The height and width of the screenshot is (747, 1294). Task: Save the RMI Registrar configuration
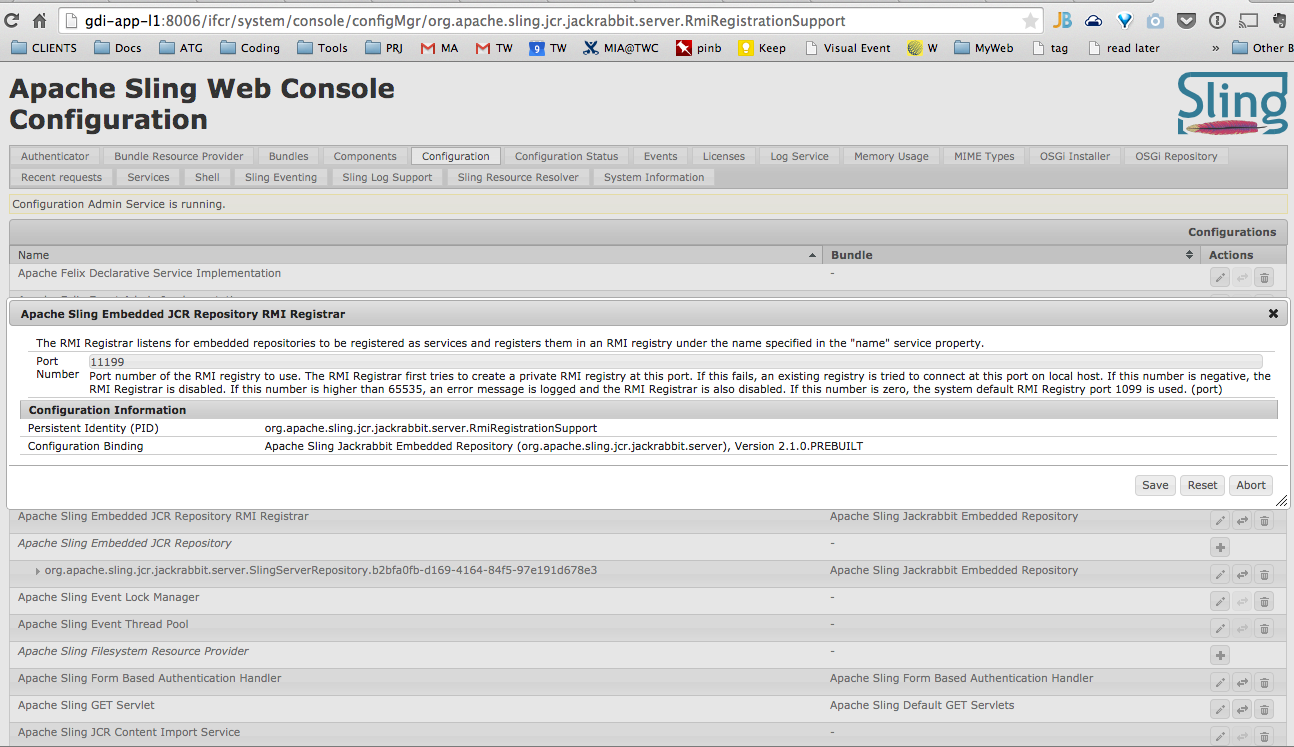tap(1155, 485)
